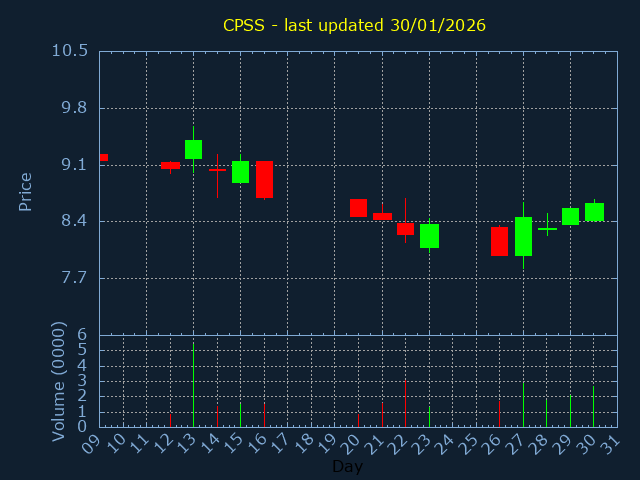Screen dimensions: 640x480
Task: Click the 'Price' axis label
Action: coord(25,192)
